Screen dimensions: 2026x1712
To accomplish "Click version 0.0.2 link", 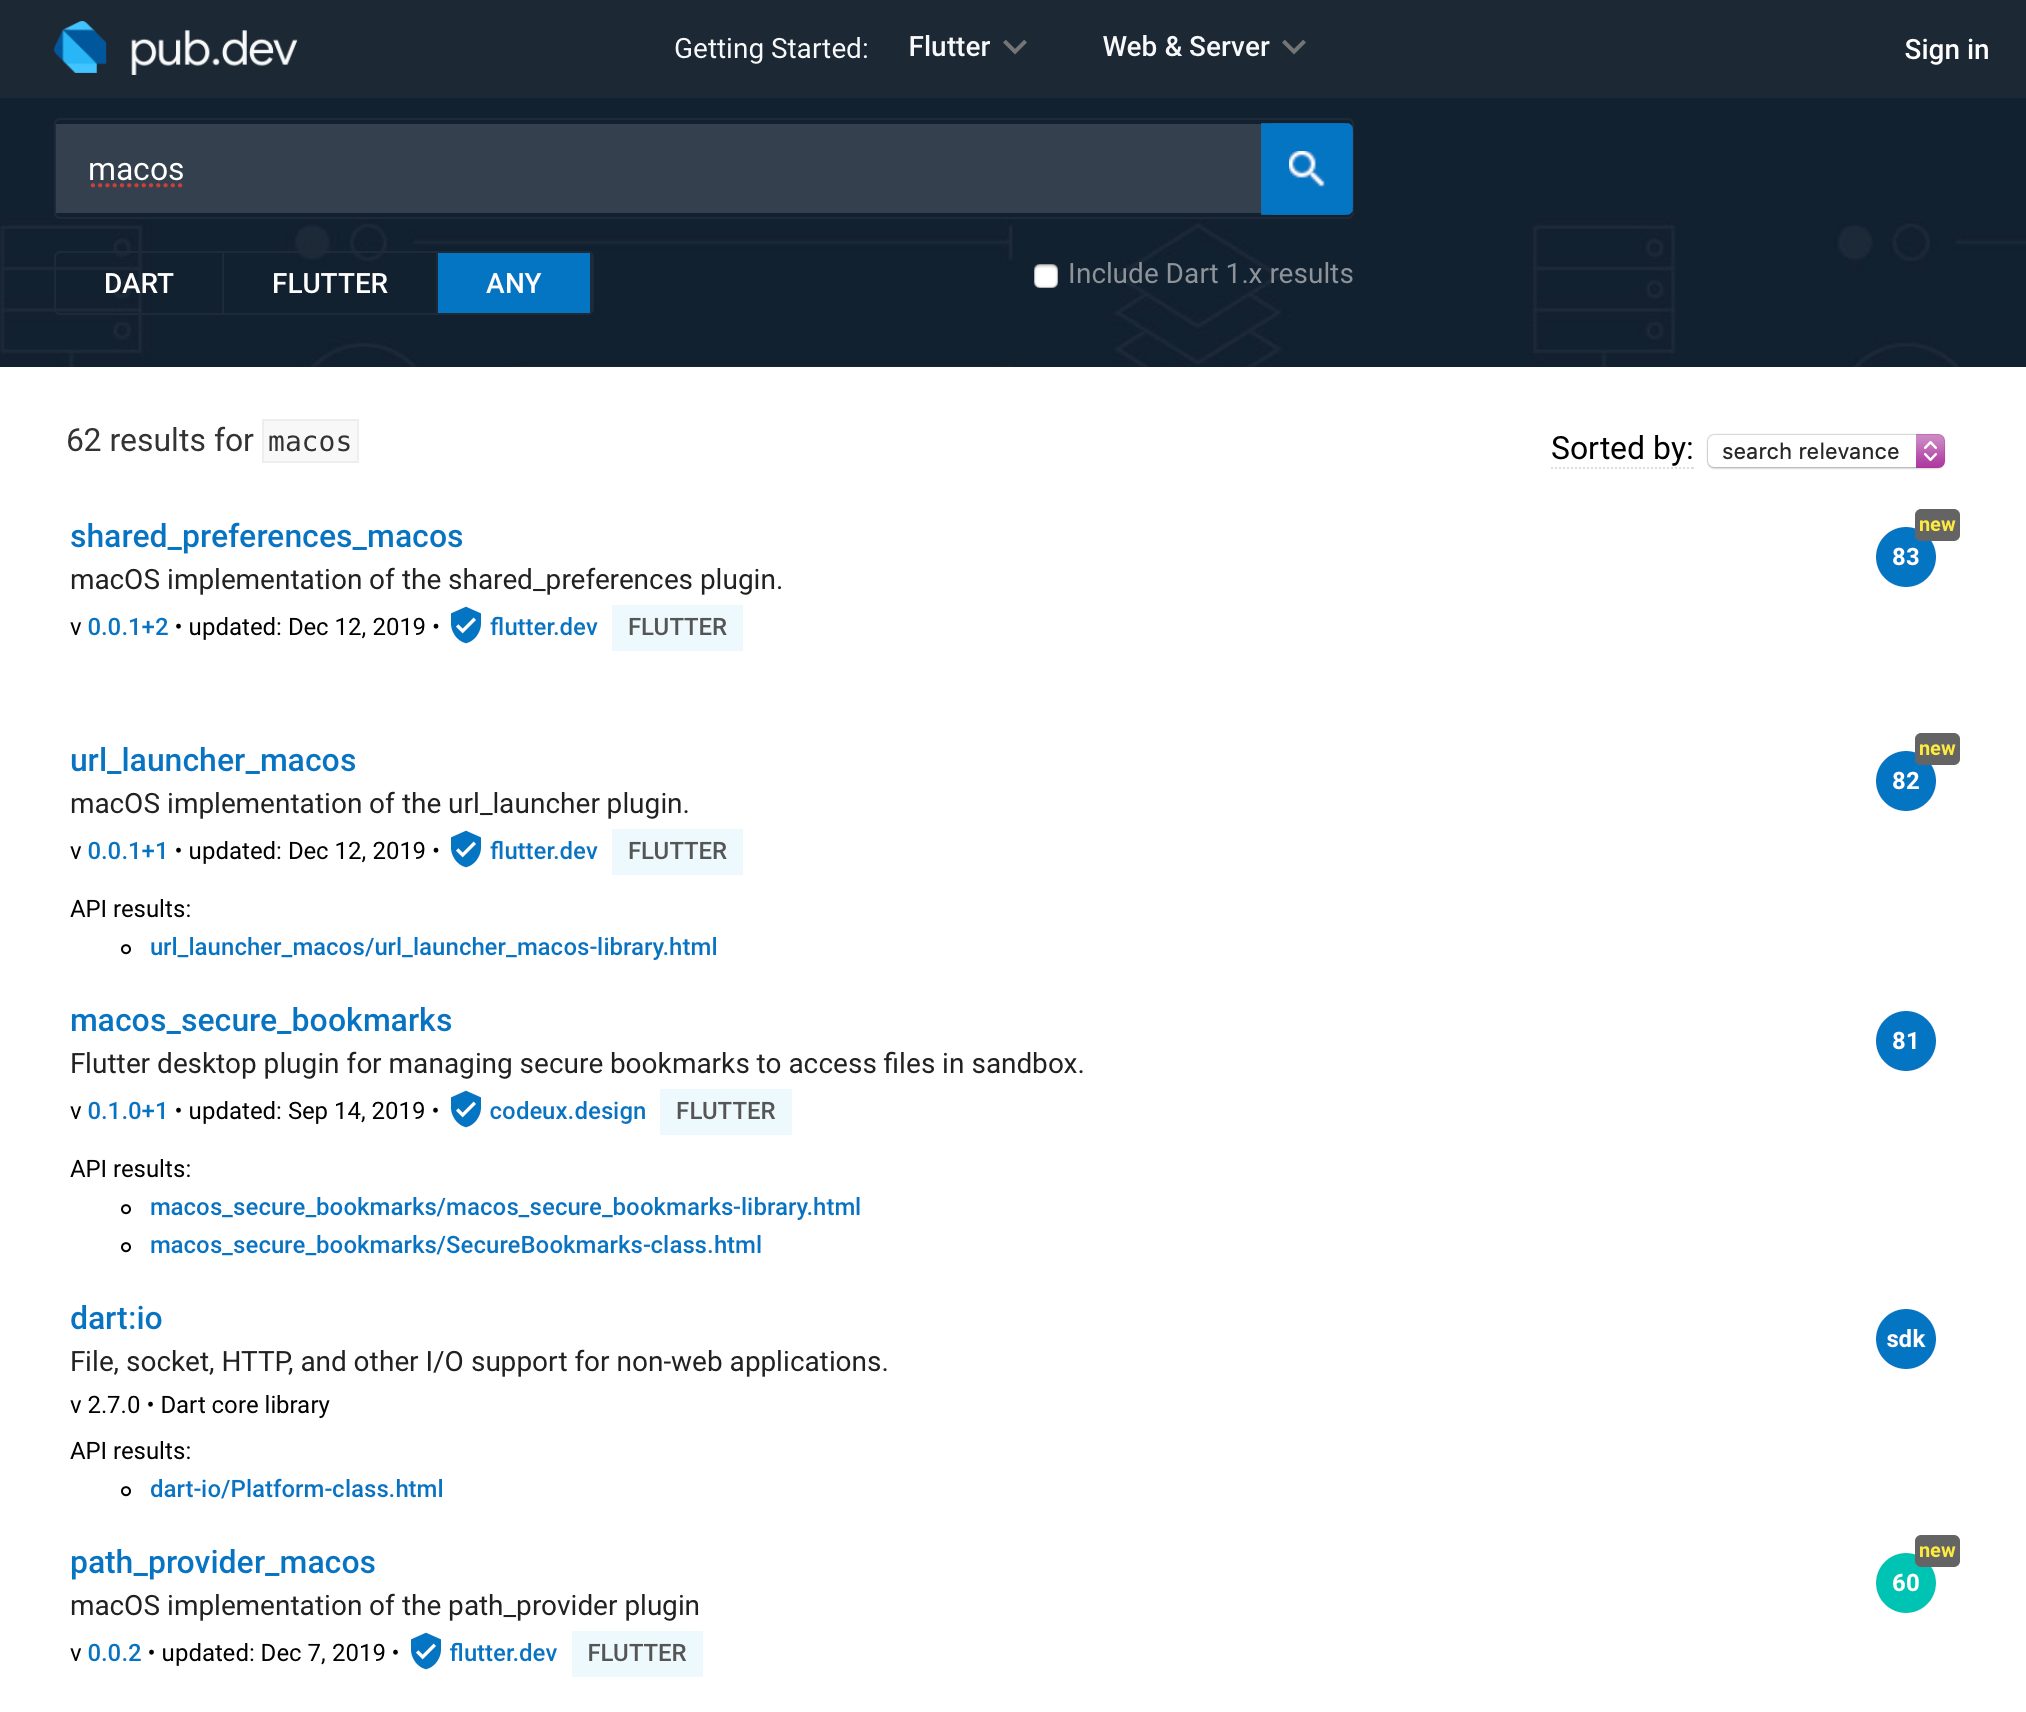I will pyautogui.click(x=115, y=1653).
